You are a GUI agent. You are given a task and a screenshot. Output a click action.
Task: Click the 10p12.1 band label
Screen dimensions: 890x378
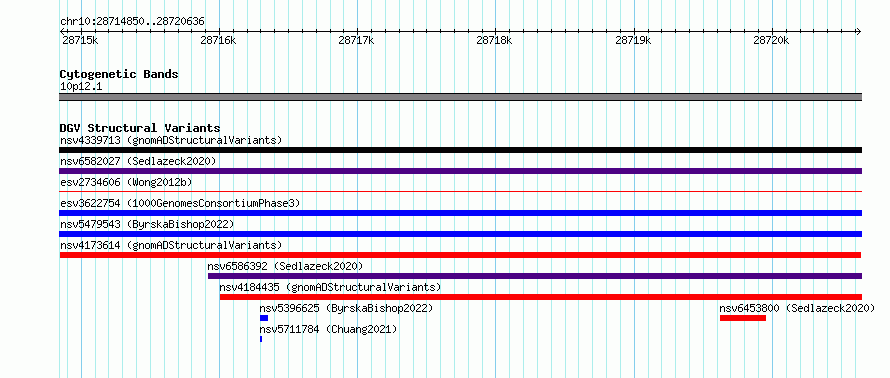click(x=81, y=87)
